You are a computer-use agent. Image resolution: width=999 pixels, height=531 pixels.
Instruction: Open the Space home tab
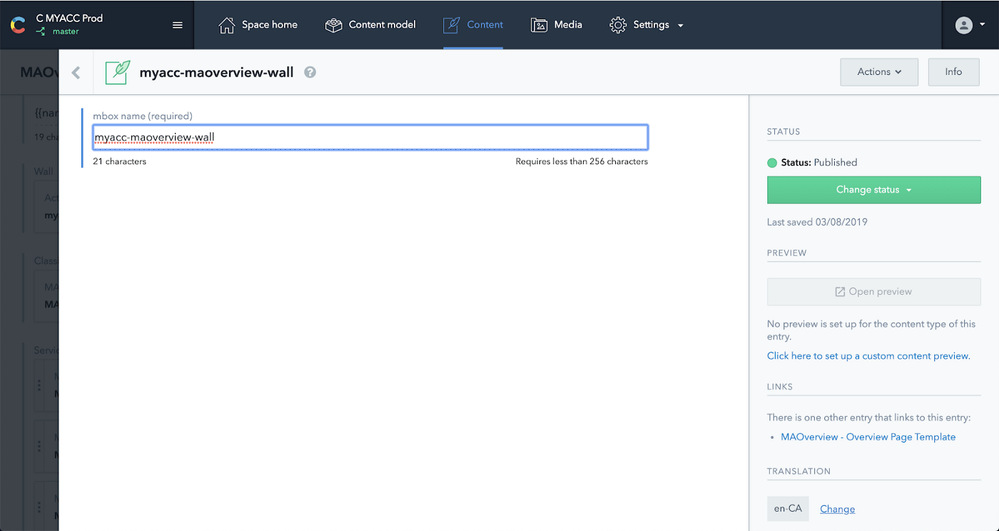258,25
